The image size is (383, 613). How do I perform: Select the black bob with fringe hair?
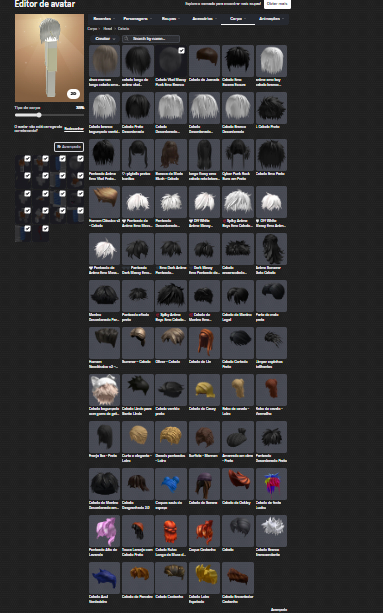[104, 437]
